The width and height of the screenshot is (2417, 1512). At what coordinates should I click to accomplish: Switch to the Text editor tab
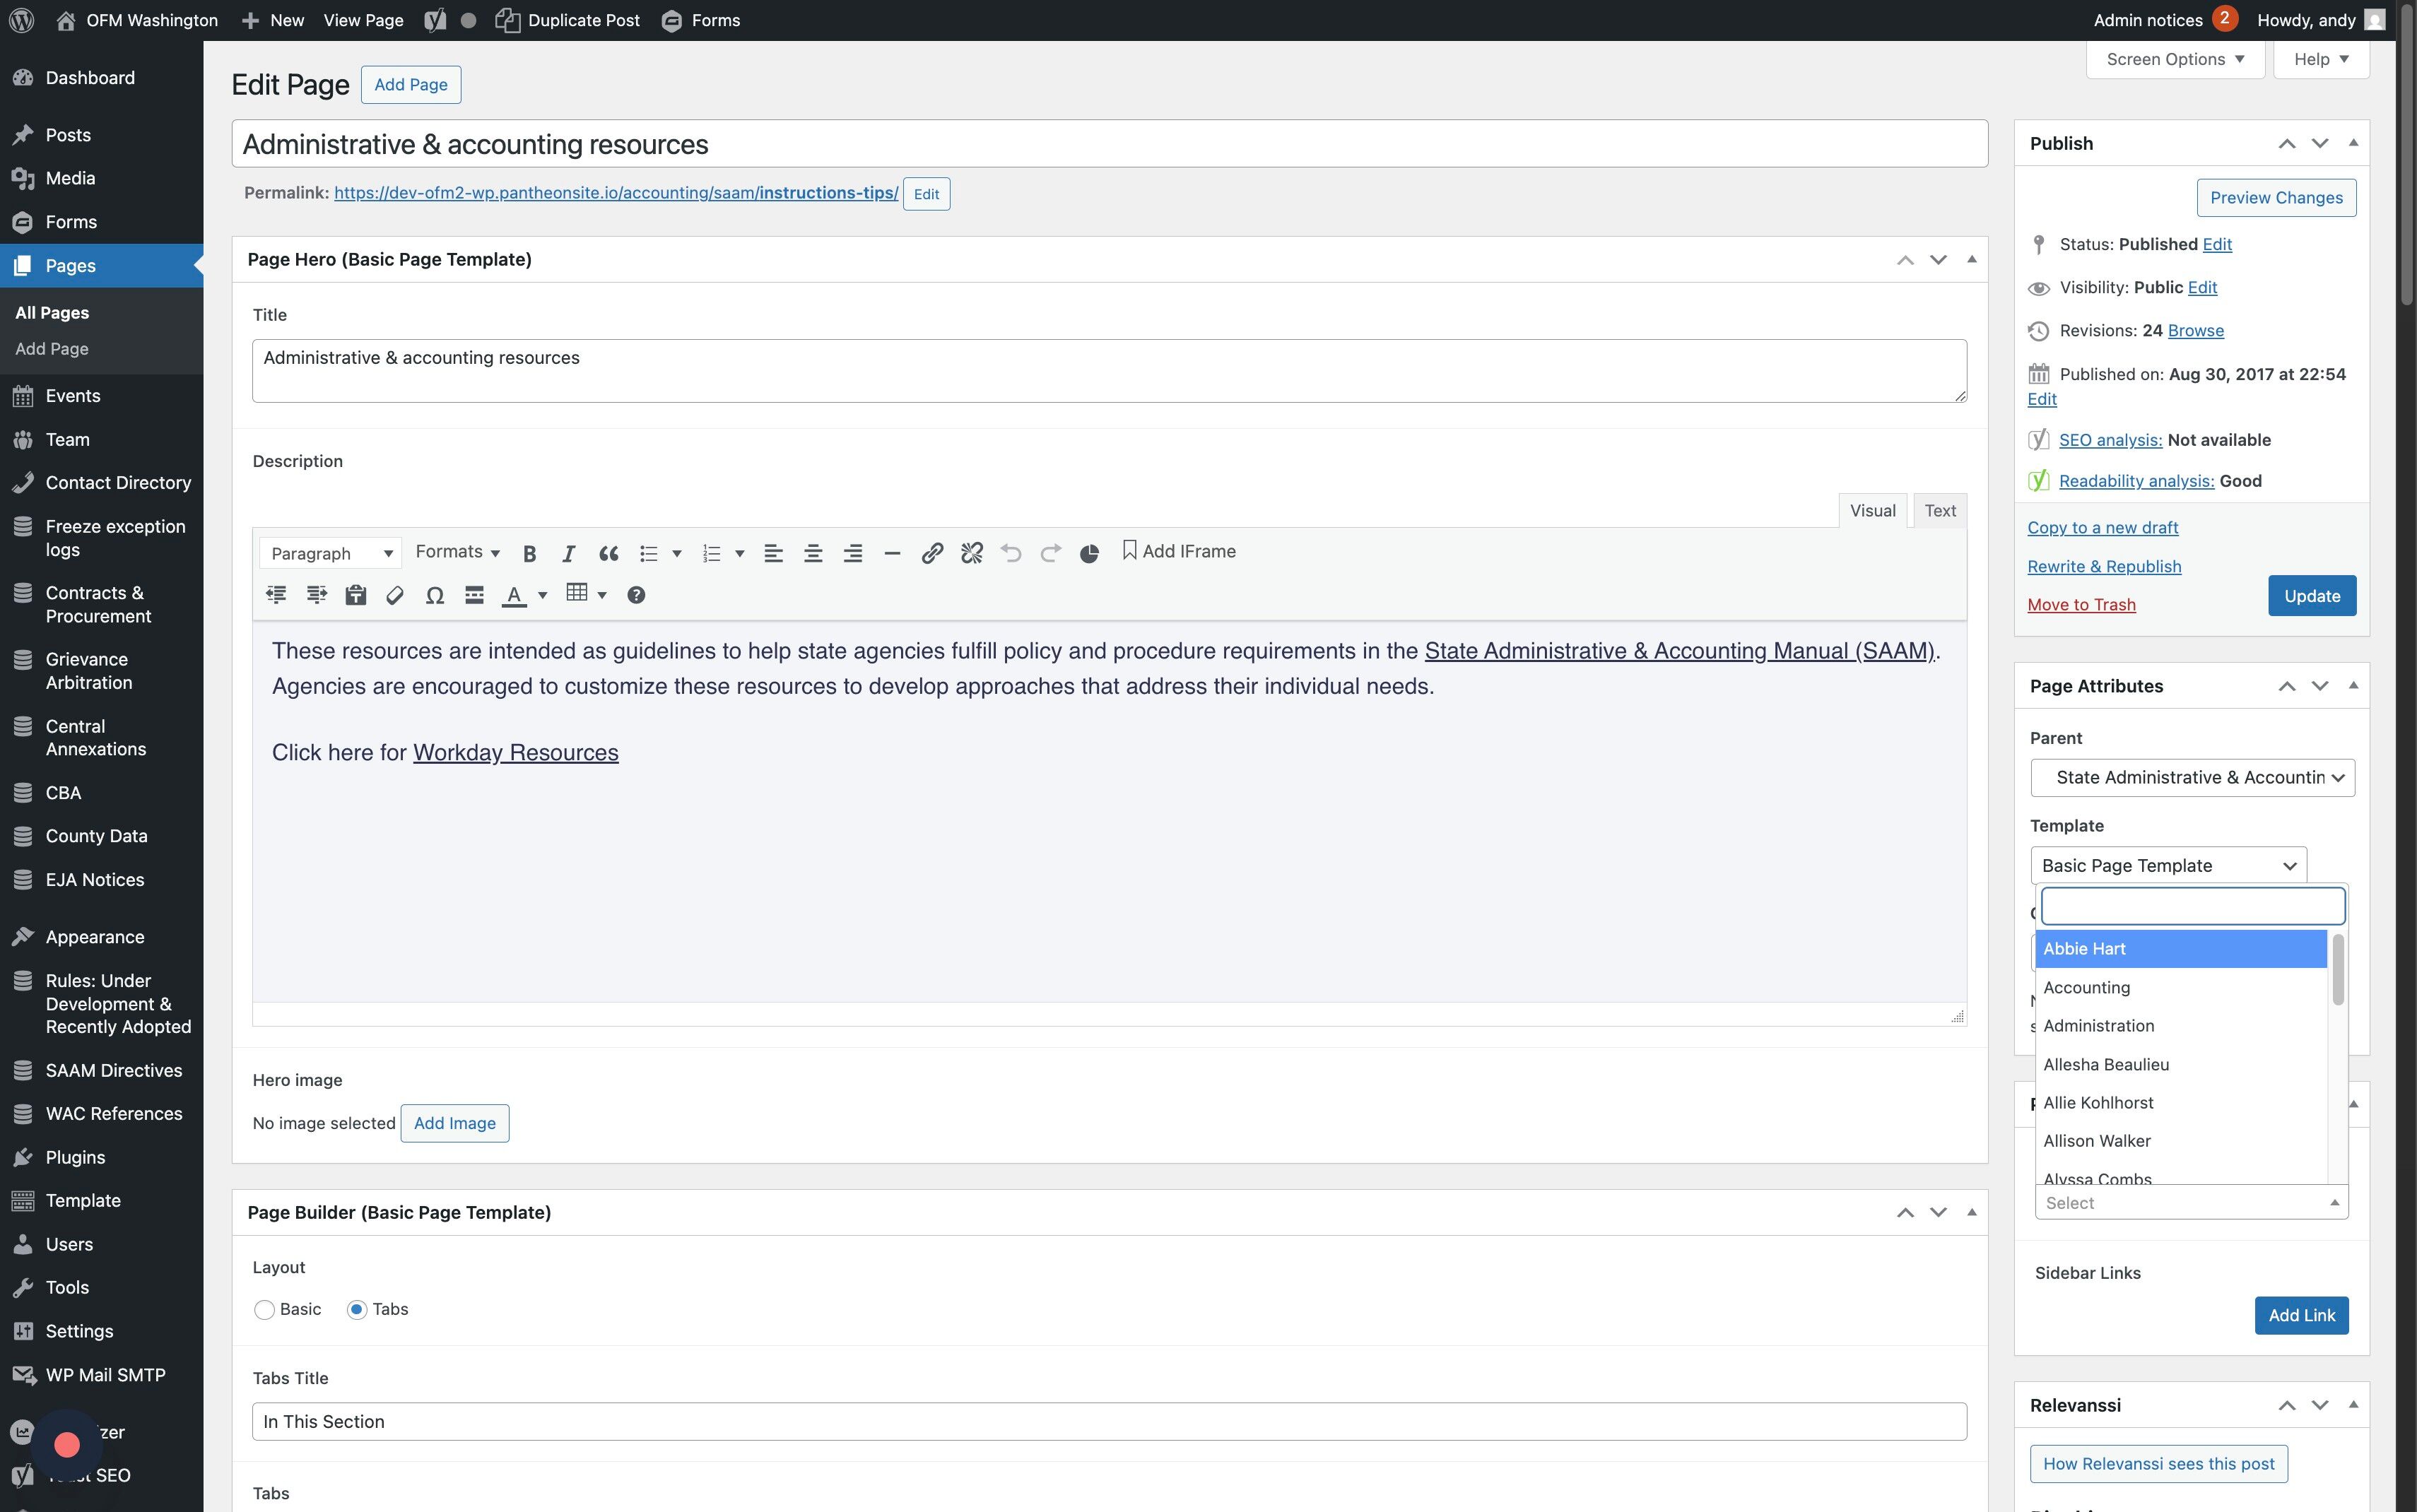(1939, 511)
